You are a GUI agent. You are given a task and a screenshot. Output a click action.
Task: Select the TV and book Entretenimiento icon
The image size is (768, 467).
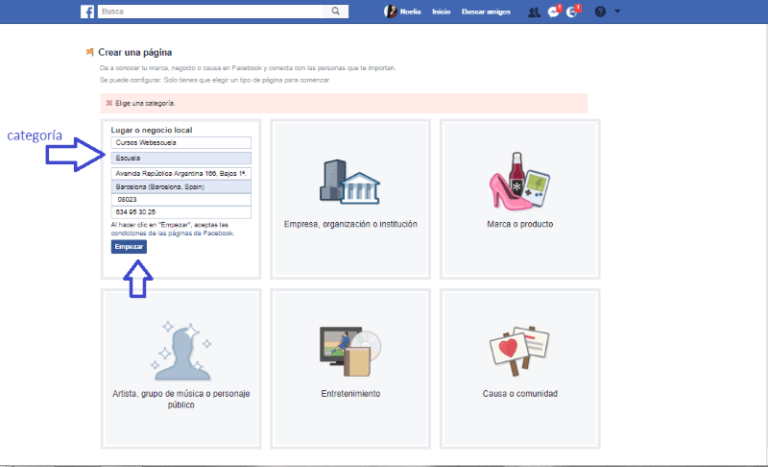click(x=350, y=351)
